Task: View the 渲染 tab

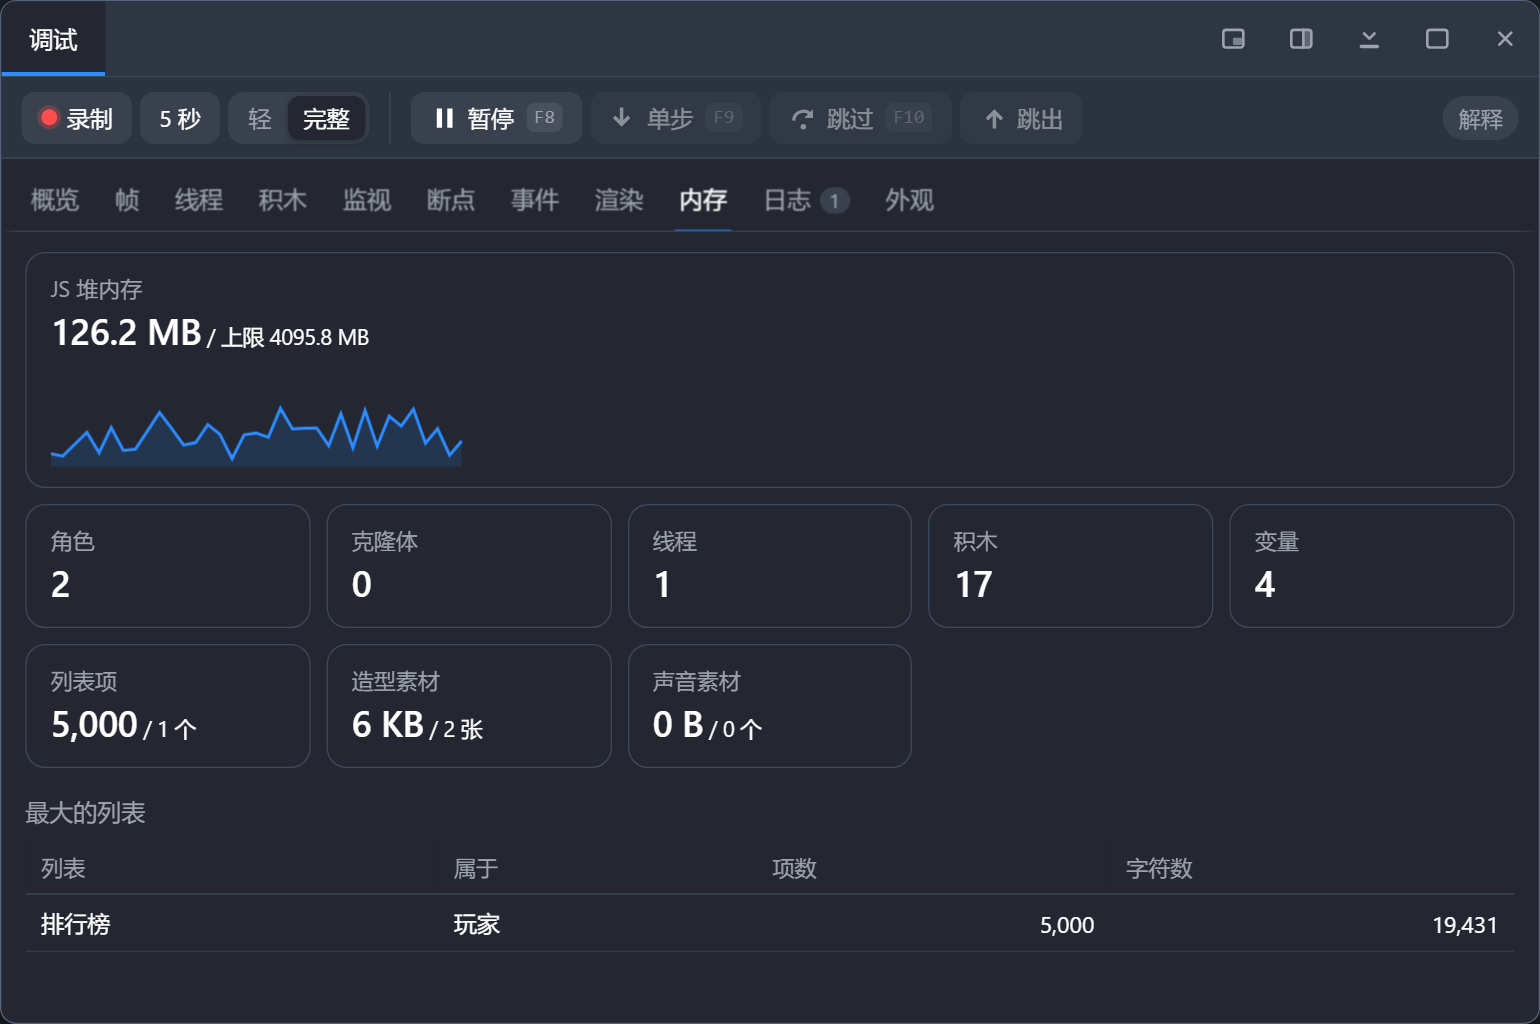Action: click(x=619, y=200)
